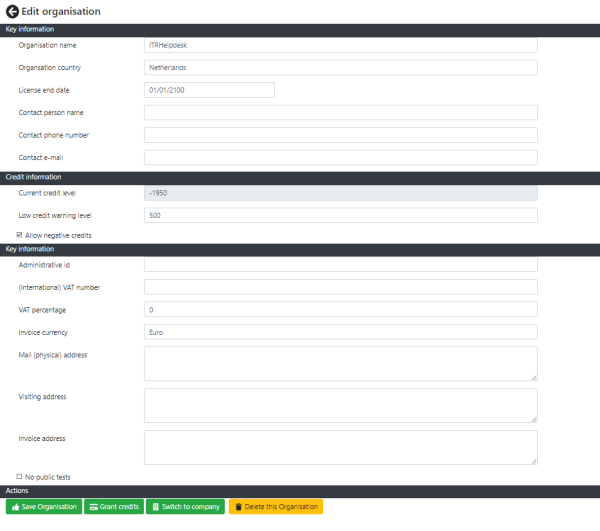600x531 pixels.
Task: Open the Invoice currency field
Action: point(341,332)
